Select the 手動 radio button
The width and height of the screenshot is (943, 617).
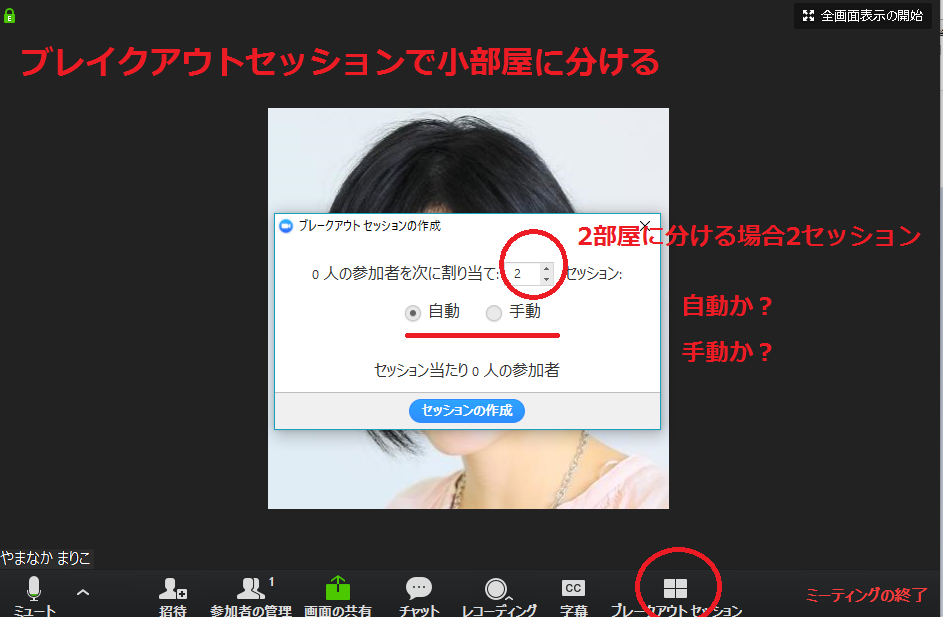pyautogui.click(x=494, y=313)
